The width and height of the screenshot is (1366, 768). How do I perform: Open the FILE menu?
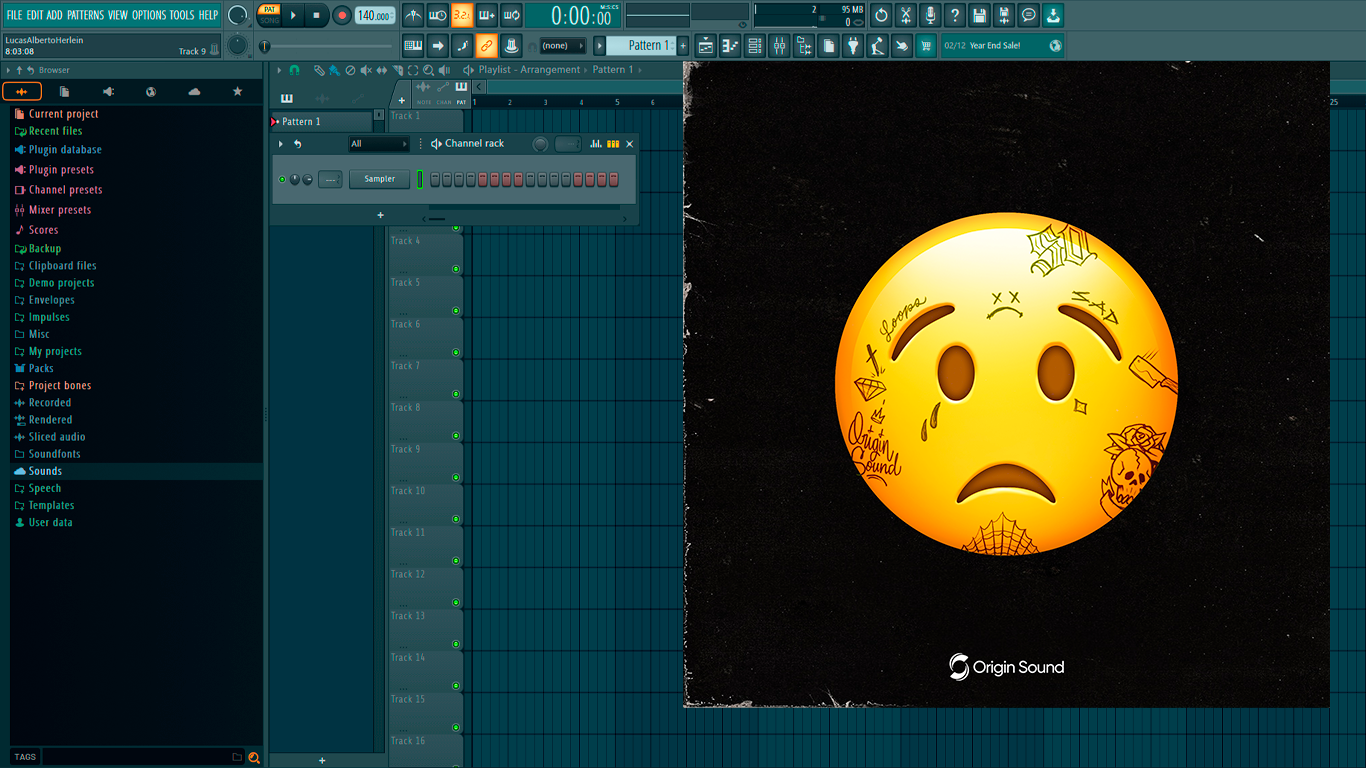tap(15, 15)
